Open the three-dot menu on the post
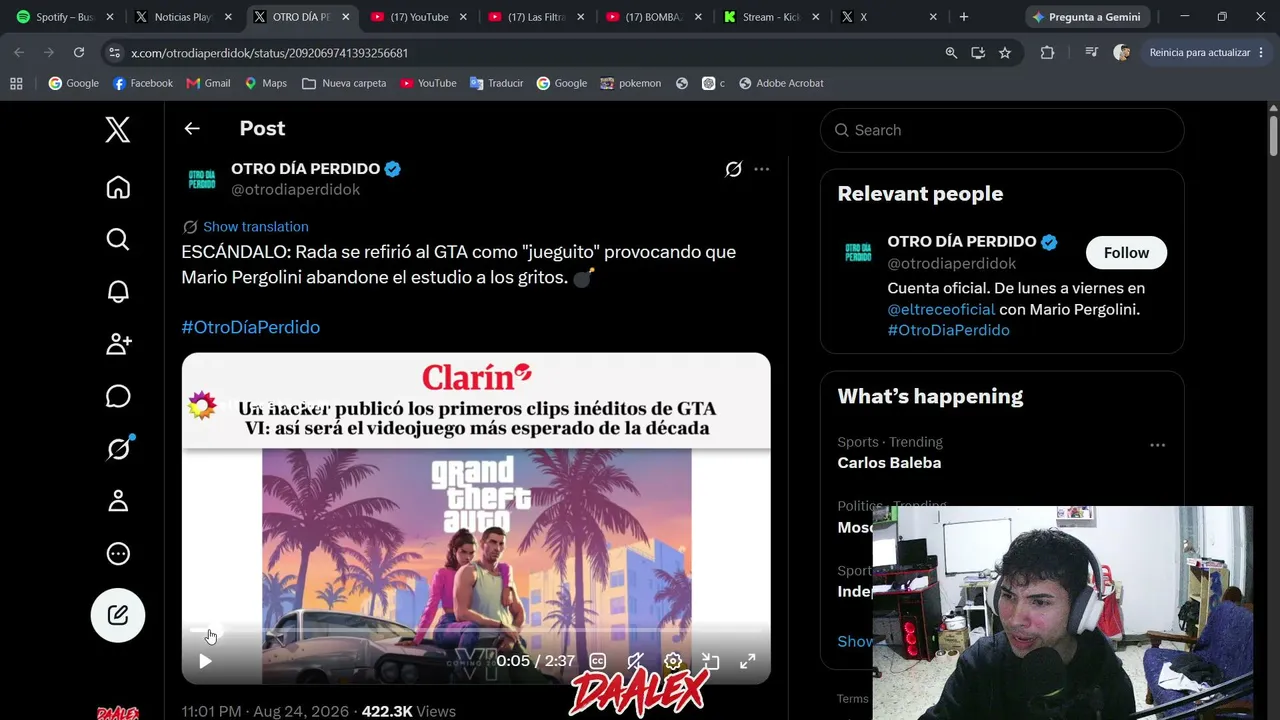 [x=762, y=169]
